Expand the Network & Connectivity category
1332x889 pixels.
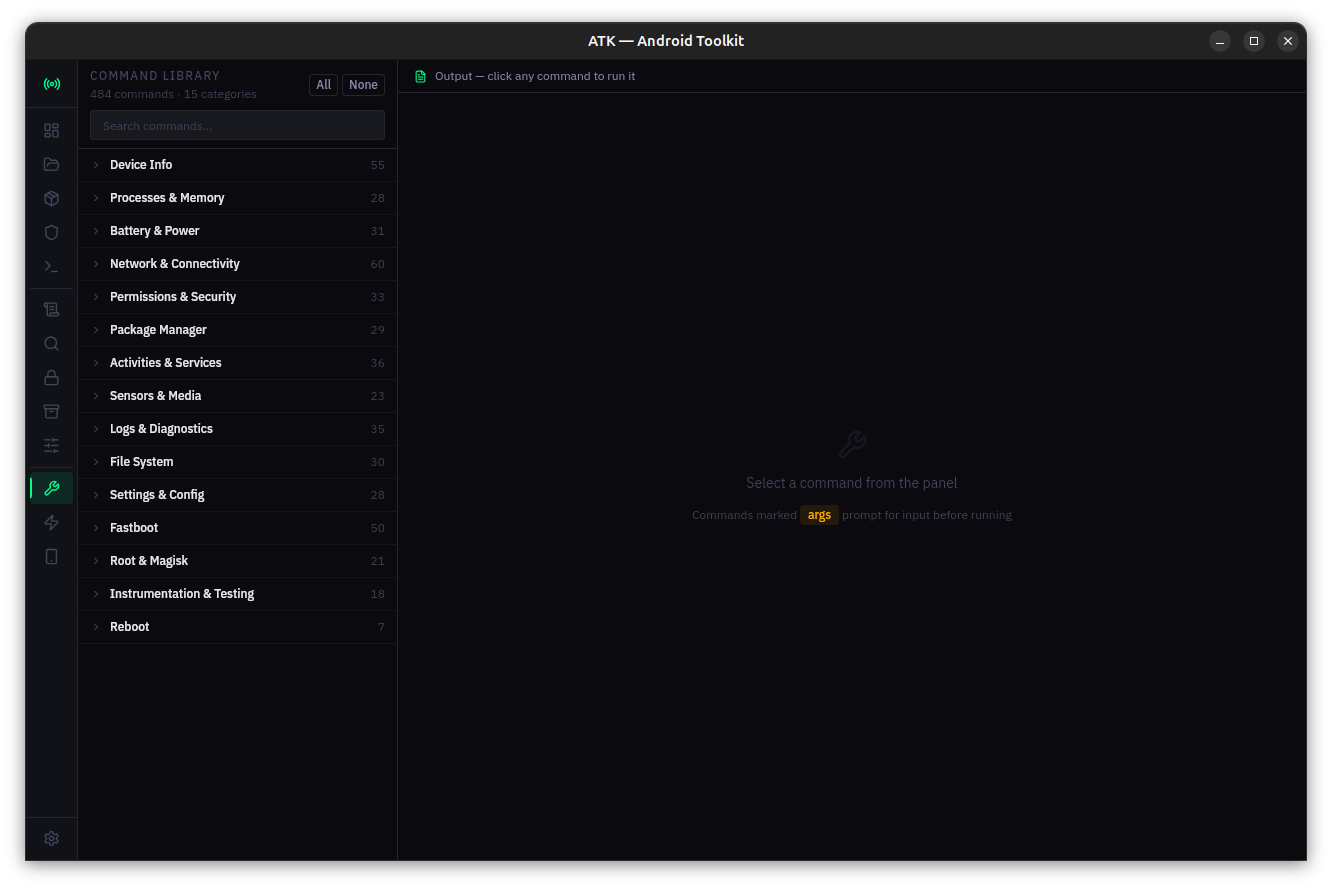click(238, 264)
